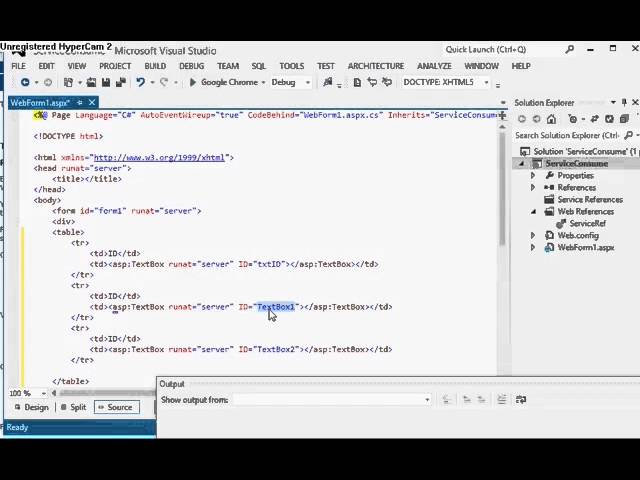The image size is (640, 480).
Task: Click the Save All toolbar icon
Action: (x=121, y=82)
